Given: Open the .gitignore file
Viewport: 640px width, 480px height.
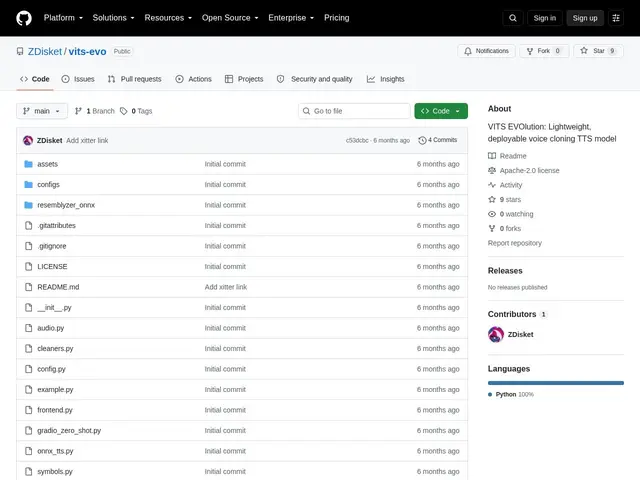Looking at the screenshot, I should 52,246.
